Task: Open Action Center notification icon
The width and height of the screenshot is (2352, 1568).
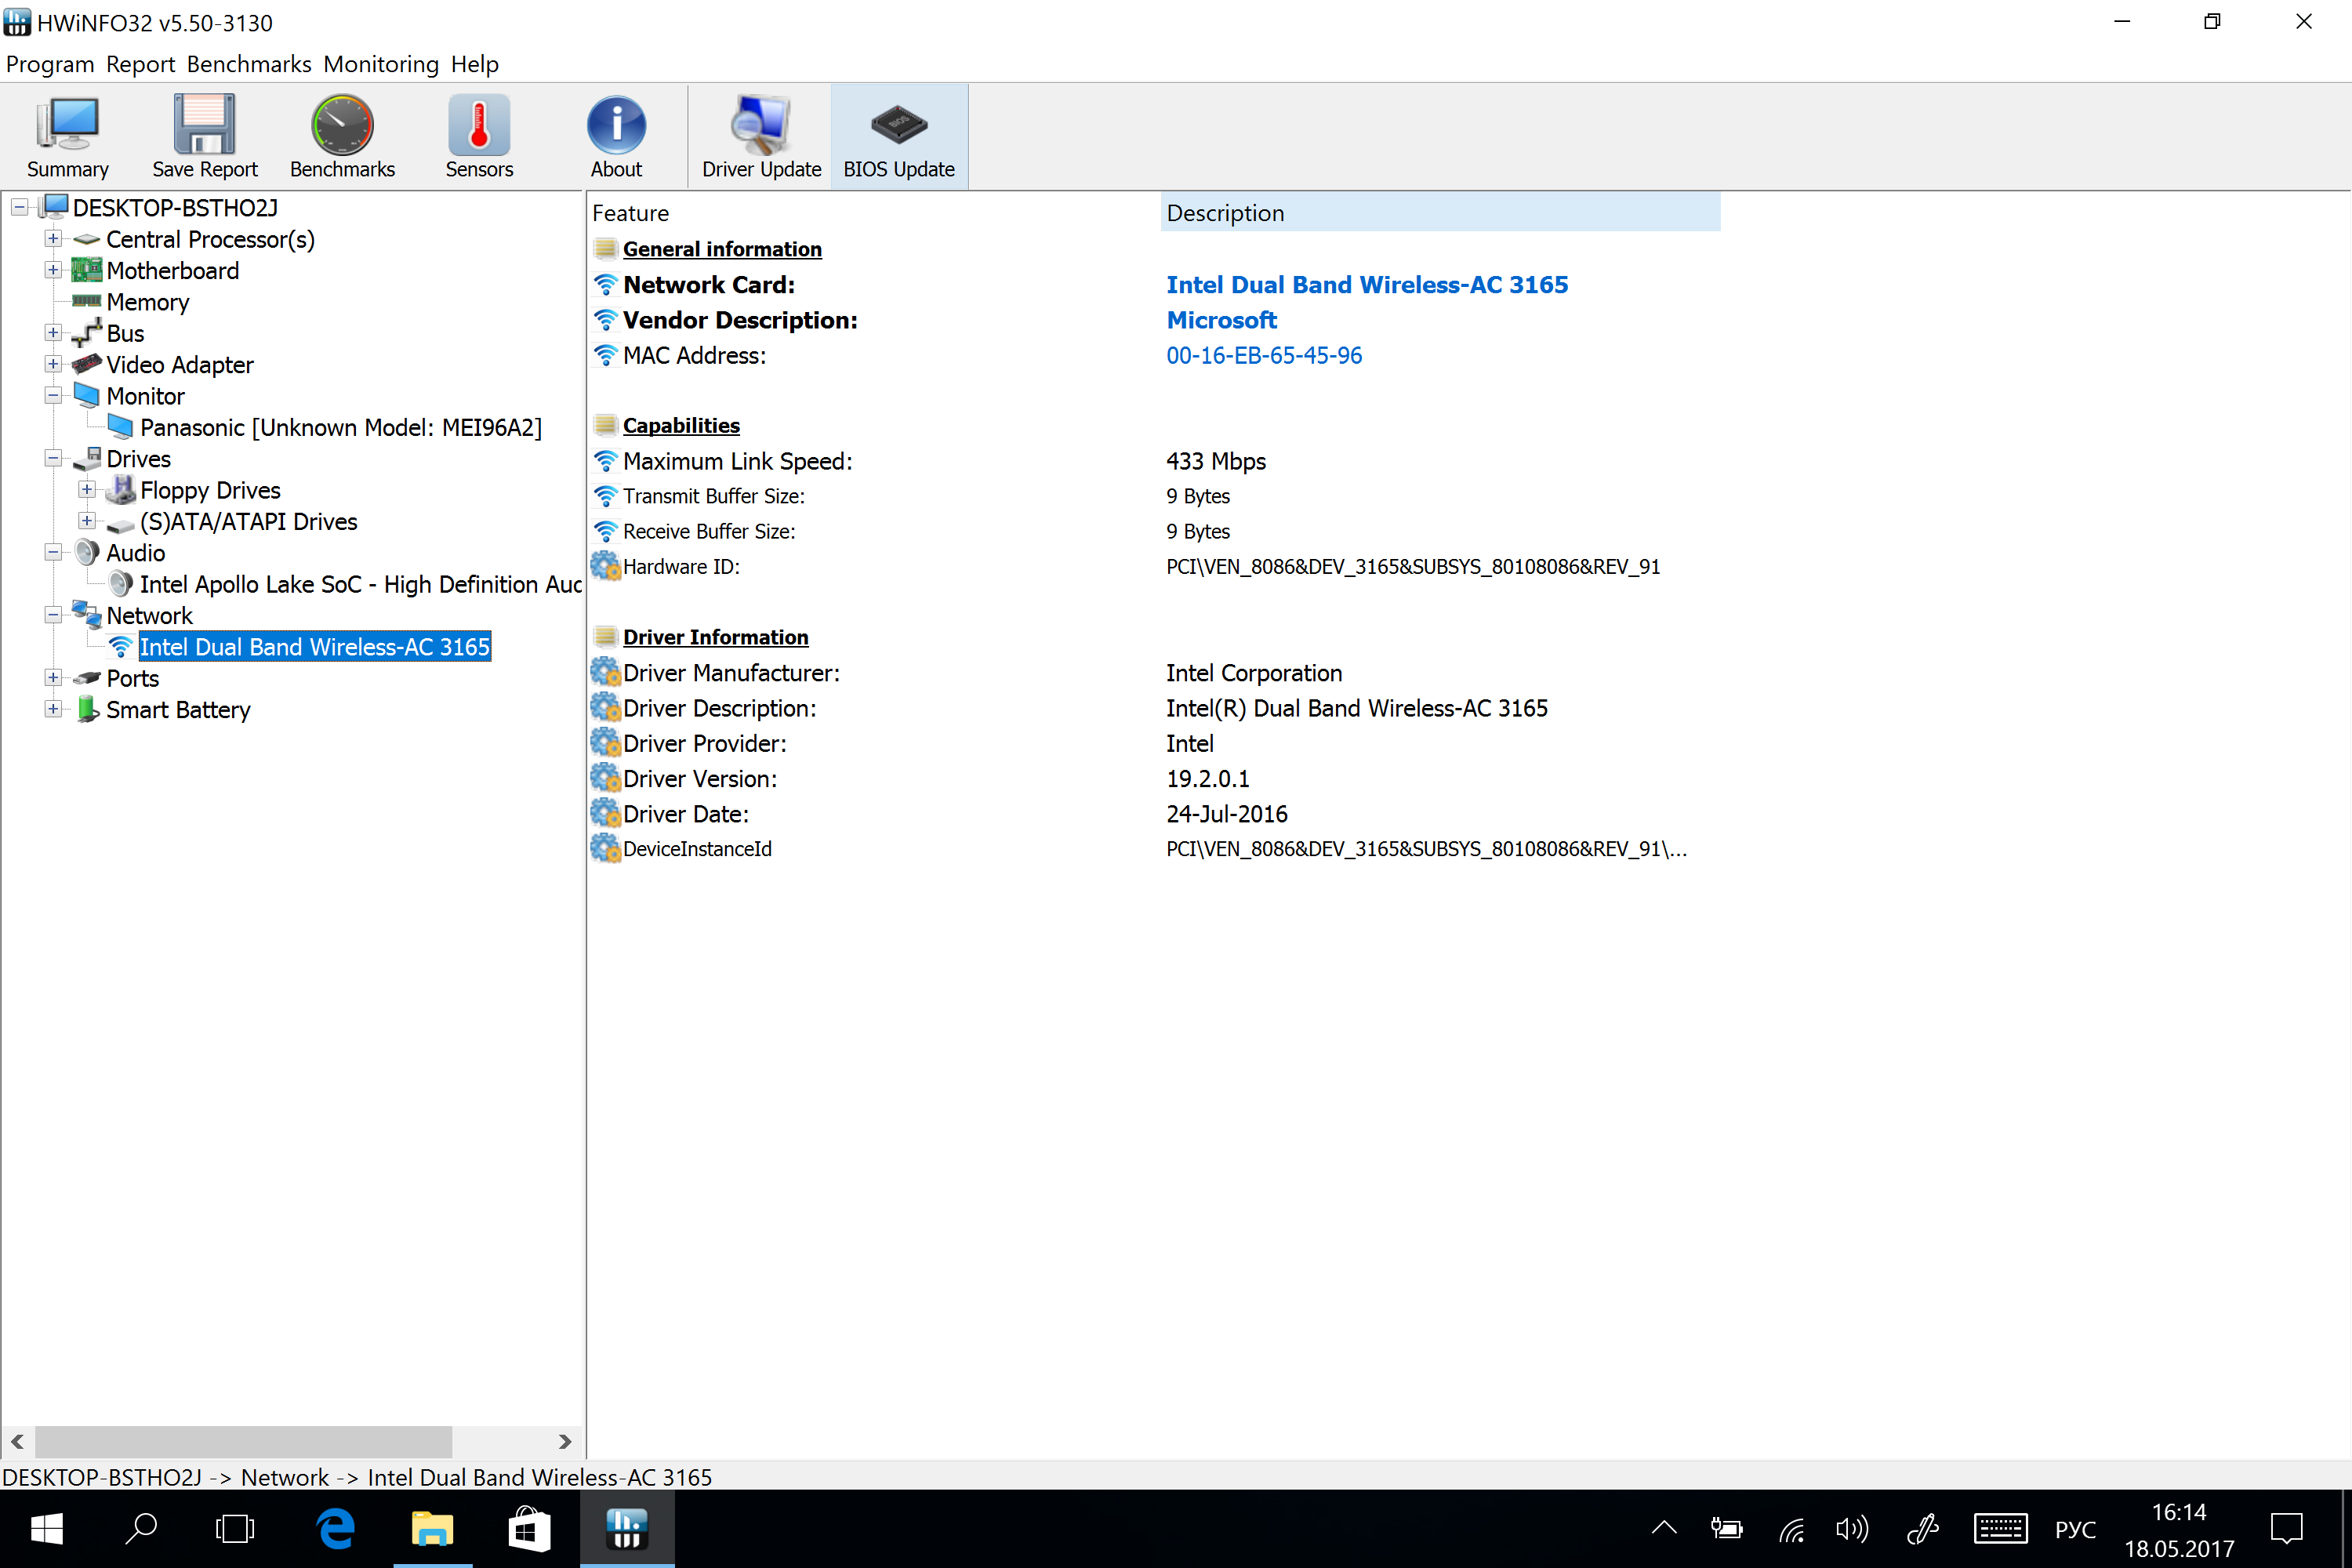Action: (2286, 1528)
